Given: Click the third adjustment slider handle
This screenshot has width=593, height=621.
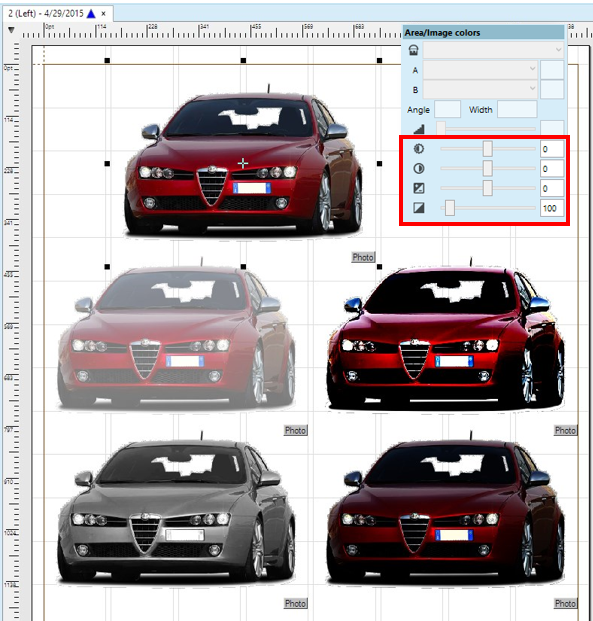Looking at the screenshot, I should coord(488,188).
